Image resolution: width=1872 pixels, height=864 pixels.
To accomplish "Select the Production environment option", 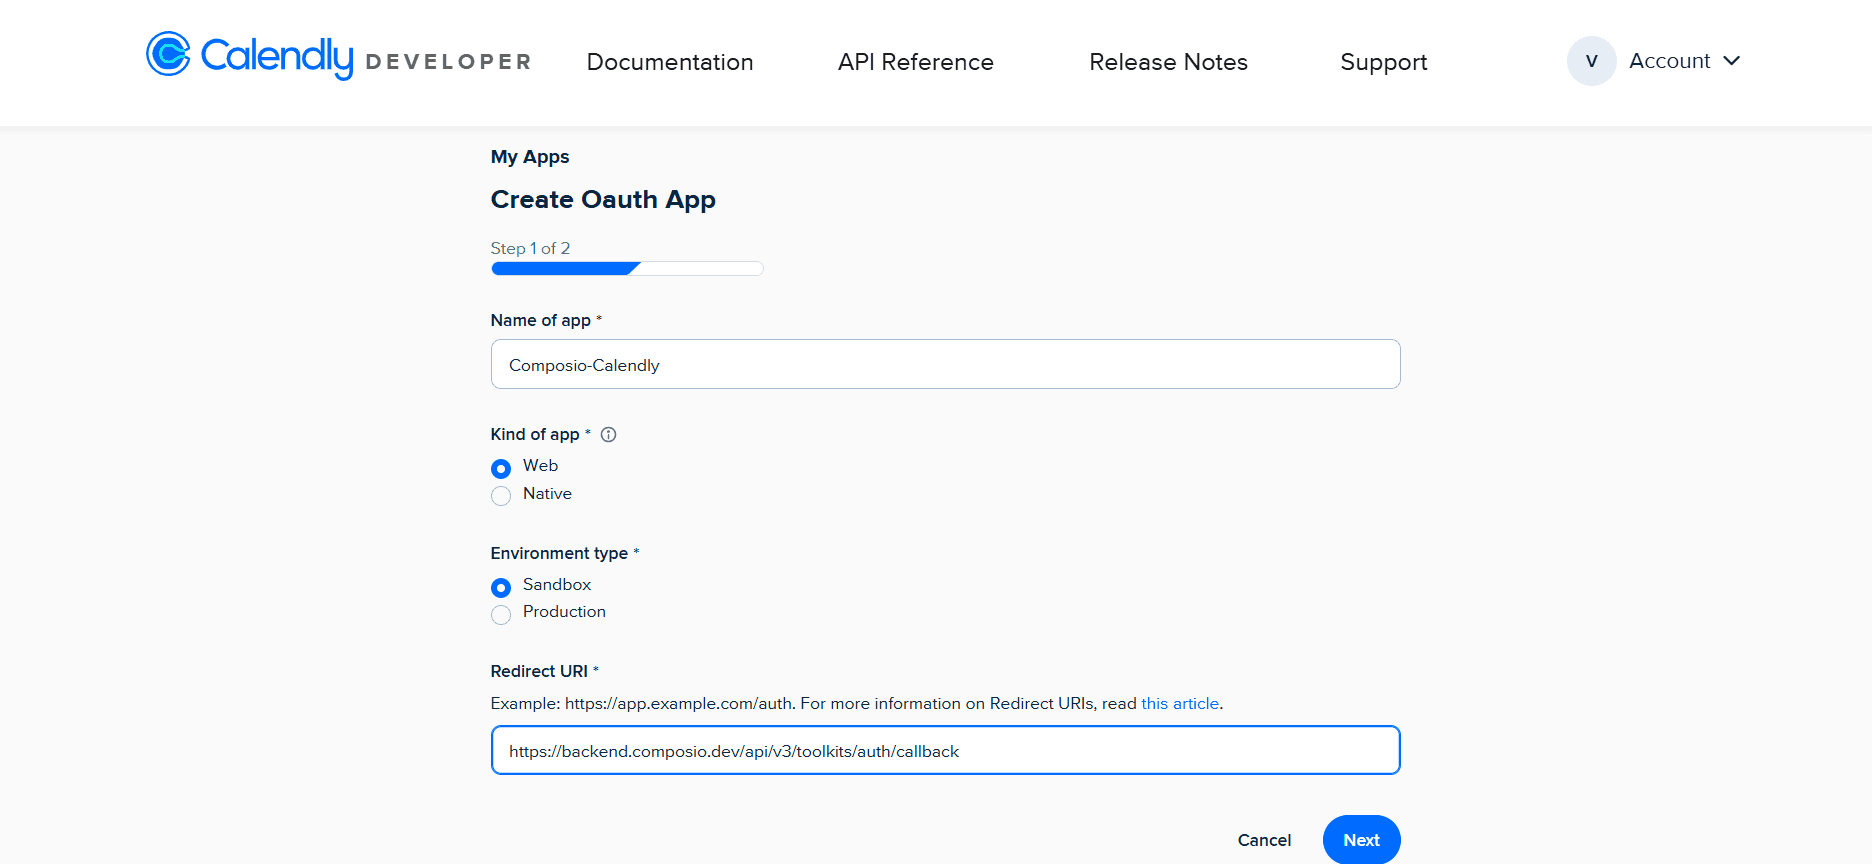I will click(501, 614).
